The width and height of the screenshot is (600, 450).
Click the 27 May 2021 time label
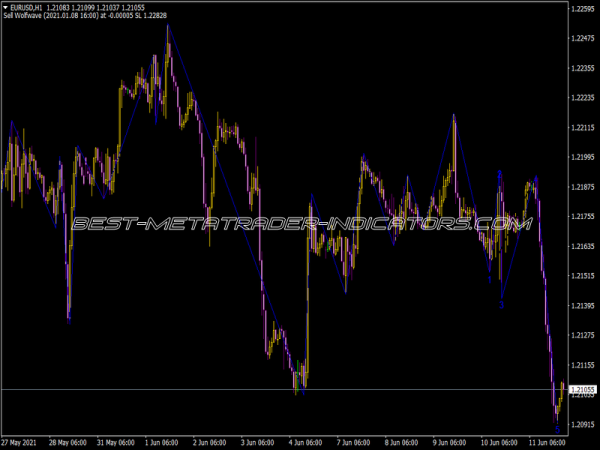(22, 441)
